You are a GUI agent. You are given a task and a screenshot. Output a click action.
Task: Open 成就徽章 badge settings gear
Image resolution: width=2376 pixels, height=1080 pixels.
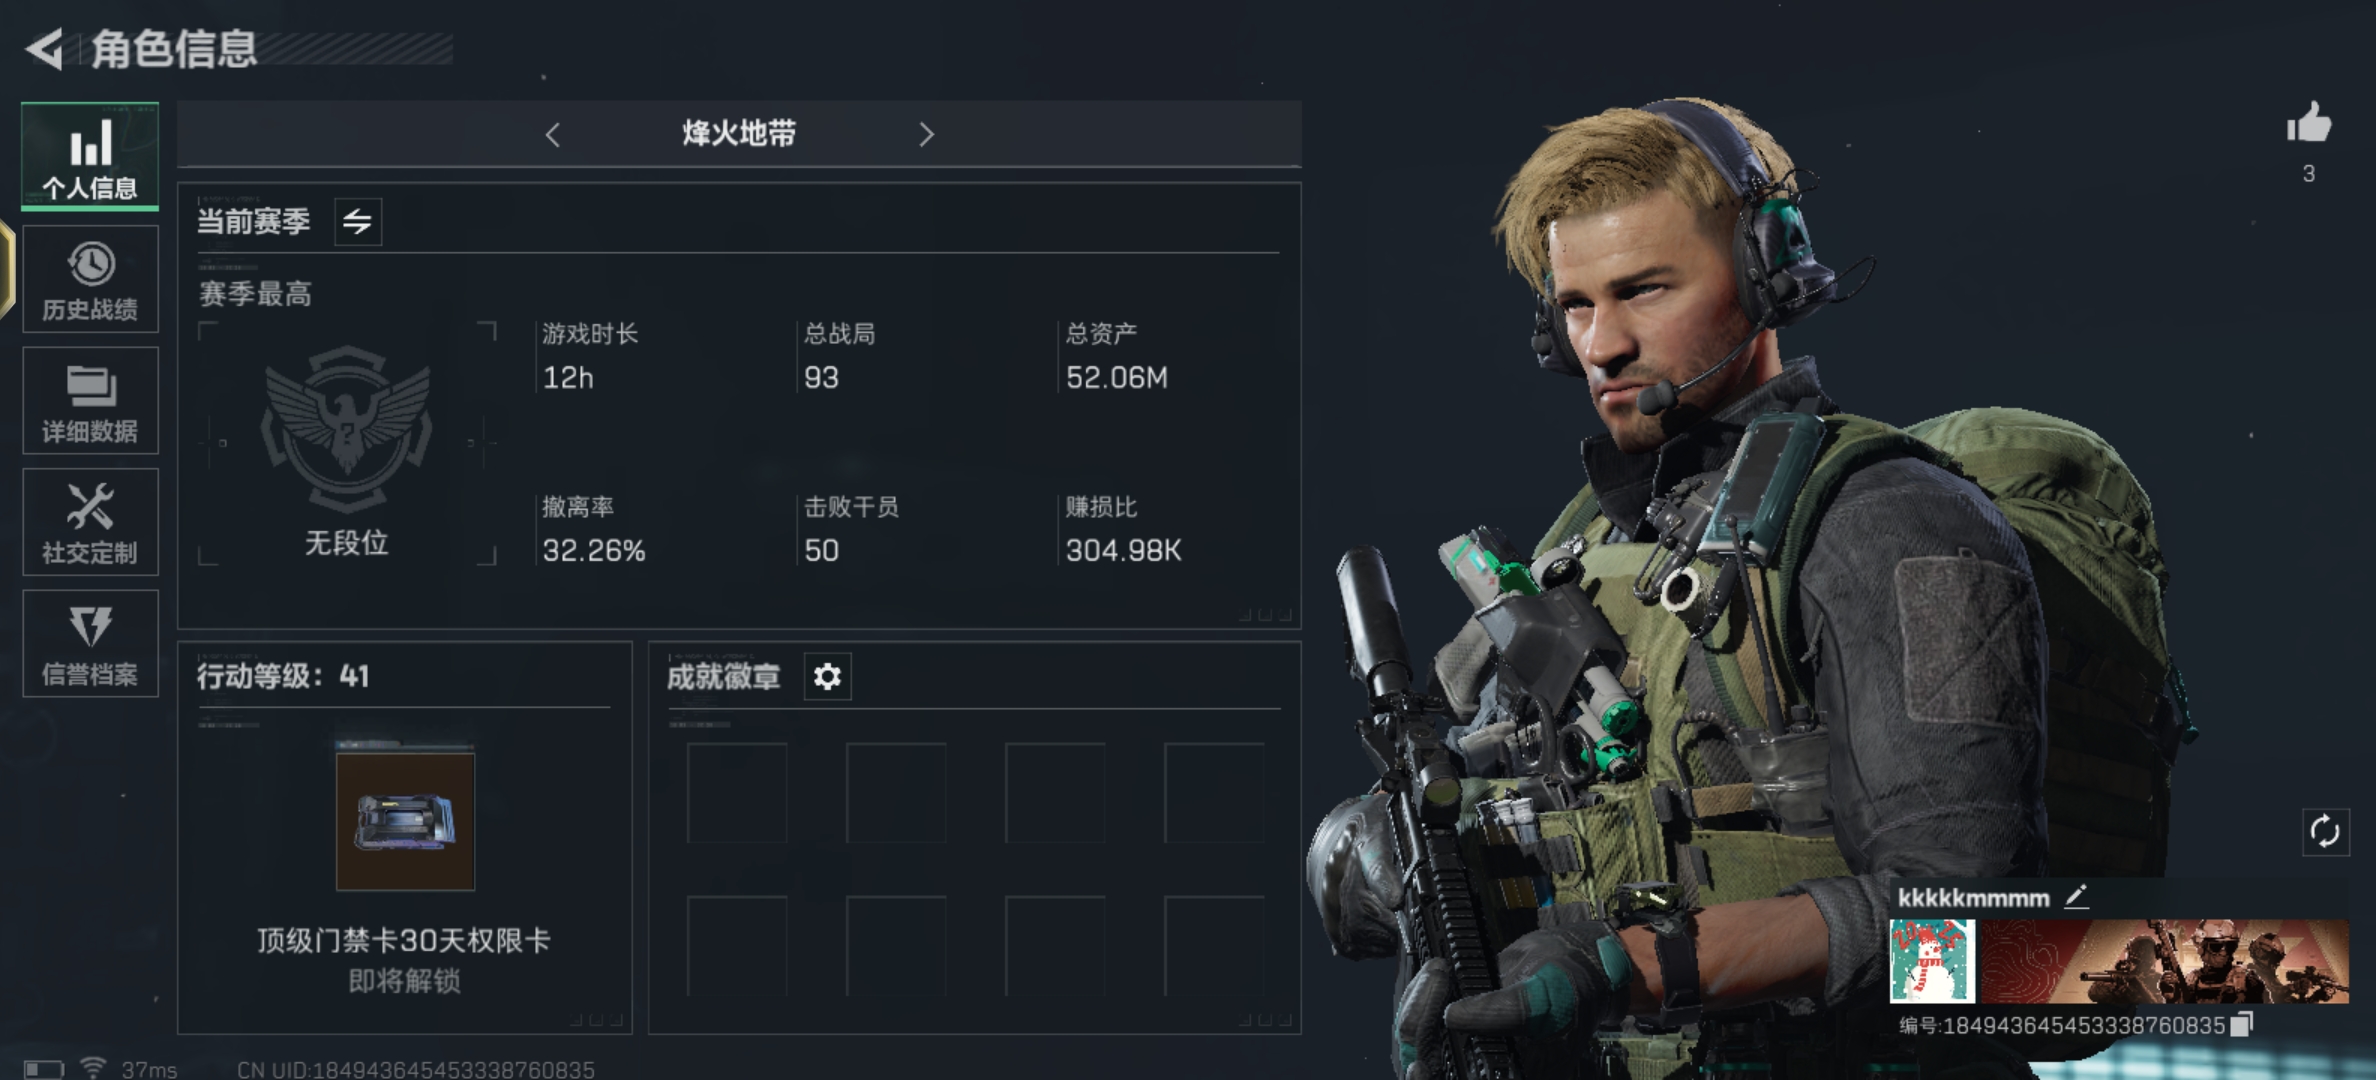pos(827,677)
